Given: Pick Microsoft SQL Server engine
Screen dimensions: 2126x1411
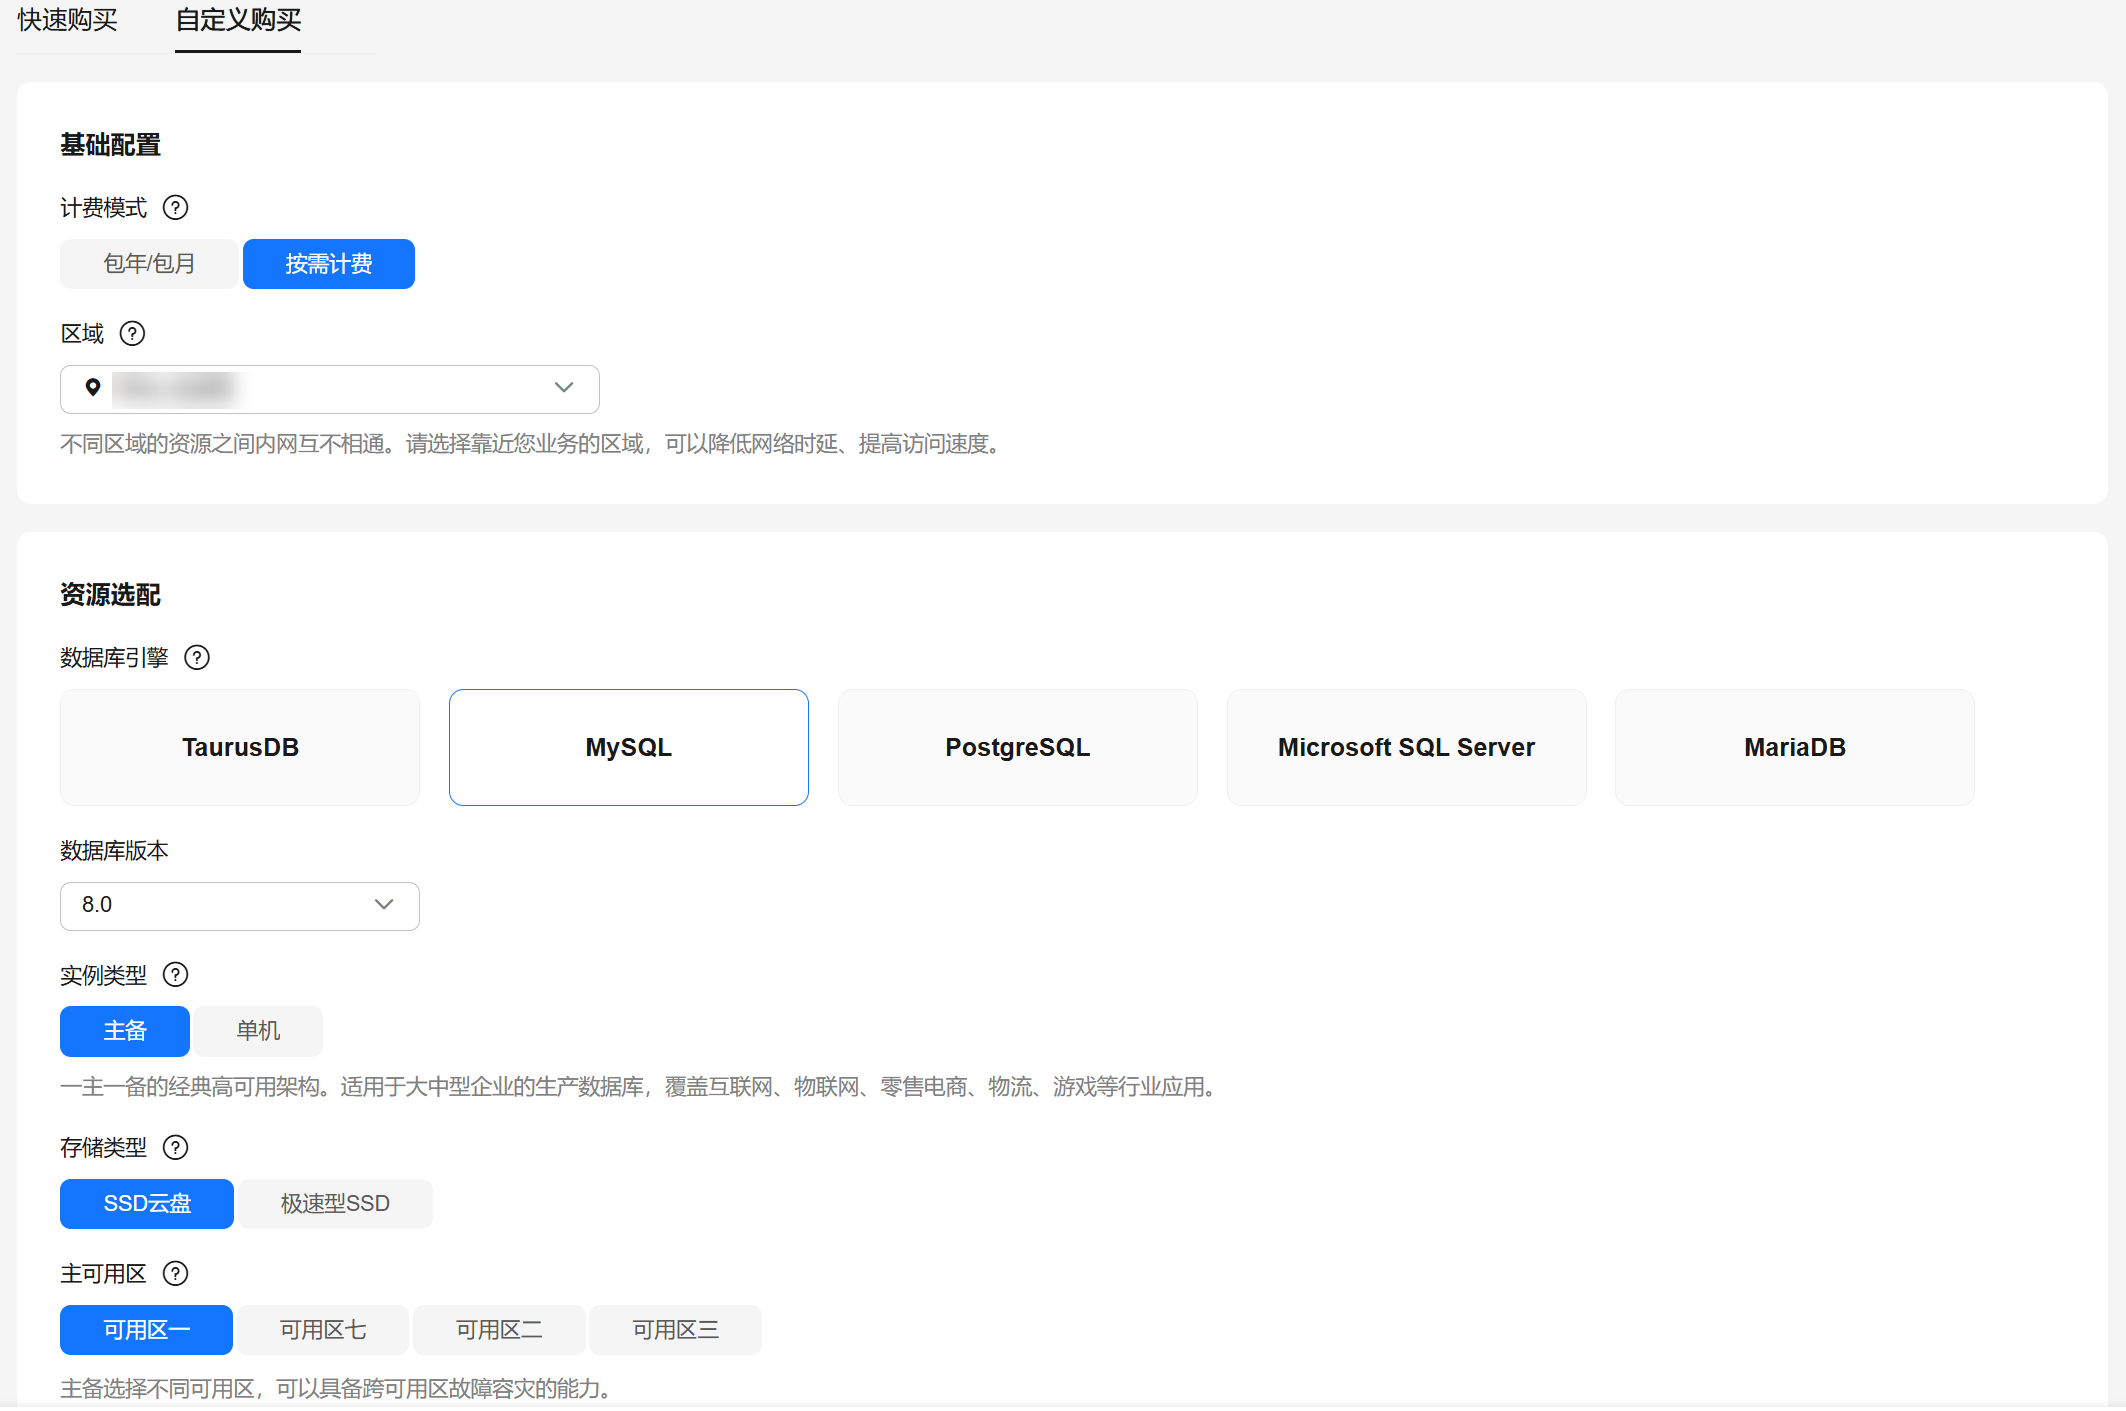Looking at the screenshot, I should [1406, 747].
